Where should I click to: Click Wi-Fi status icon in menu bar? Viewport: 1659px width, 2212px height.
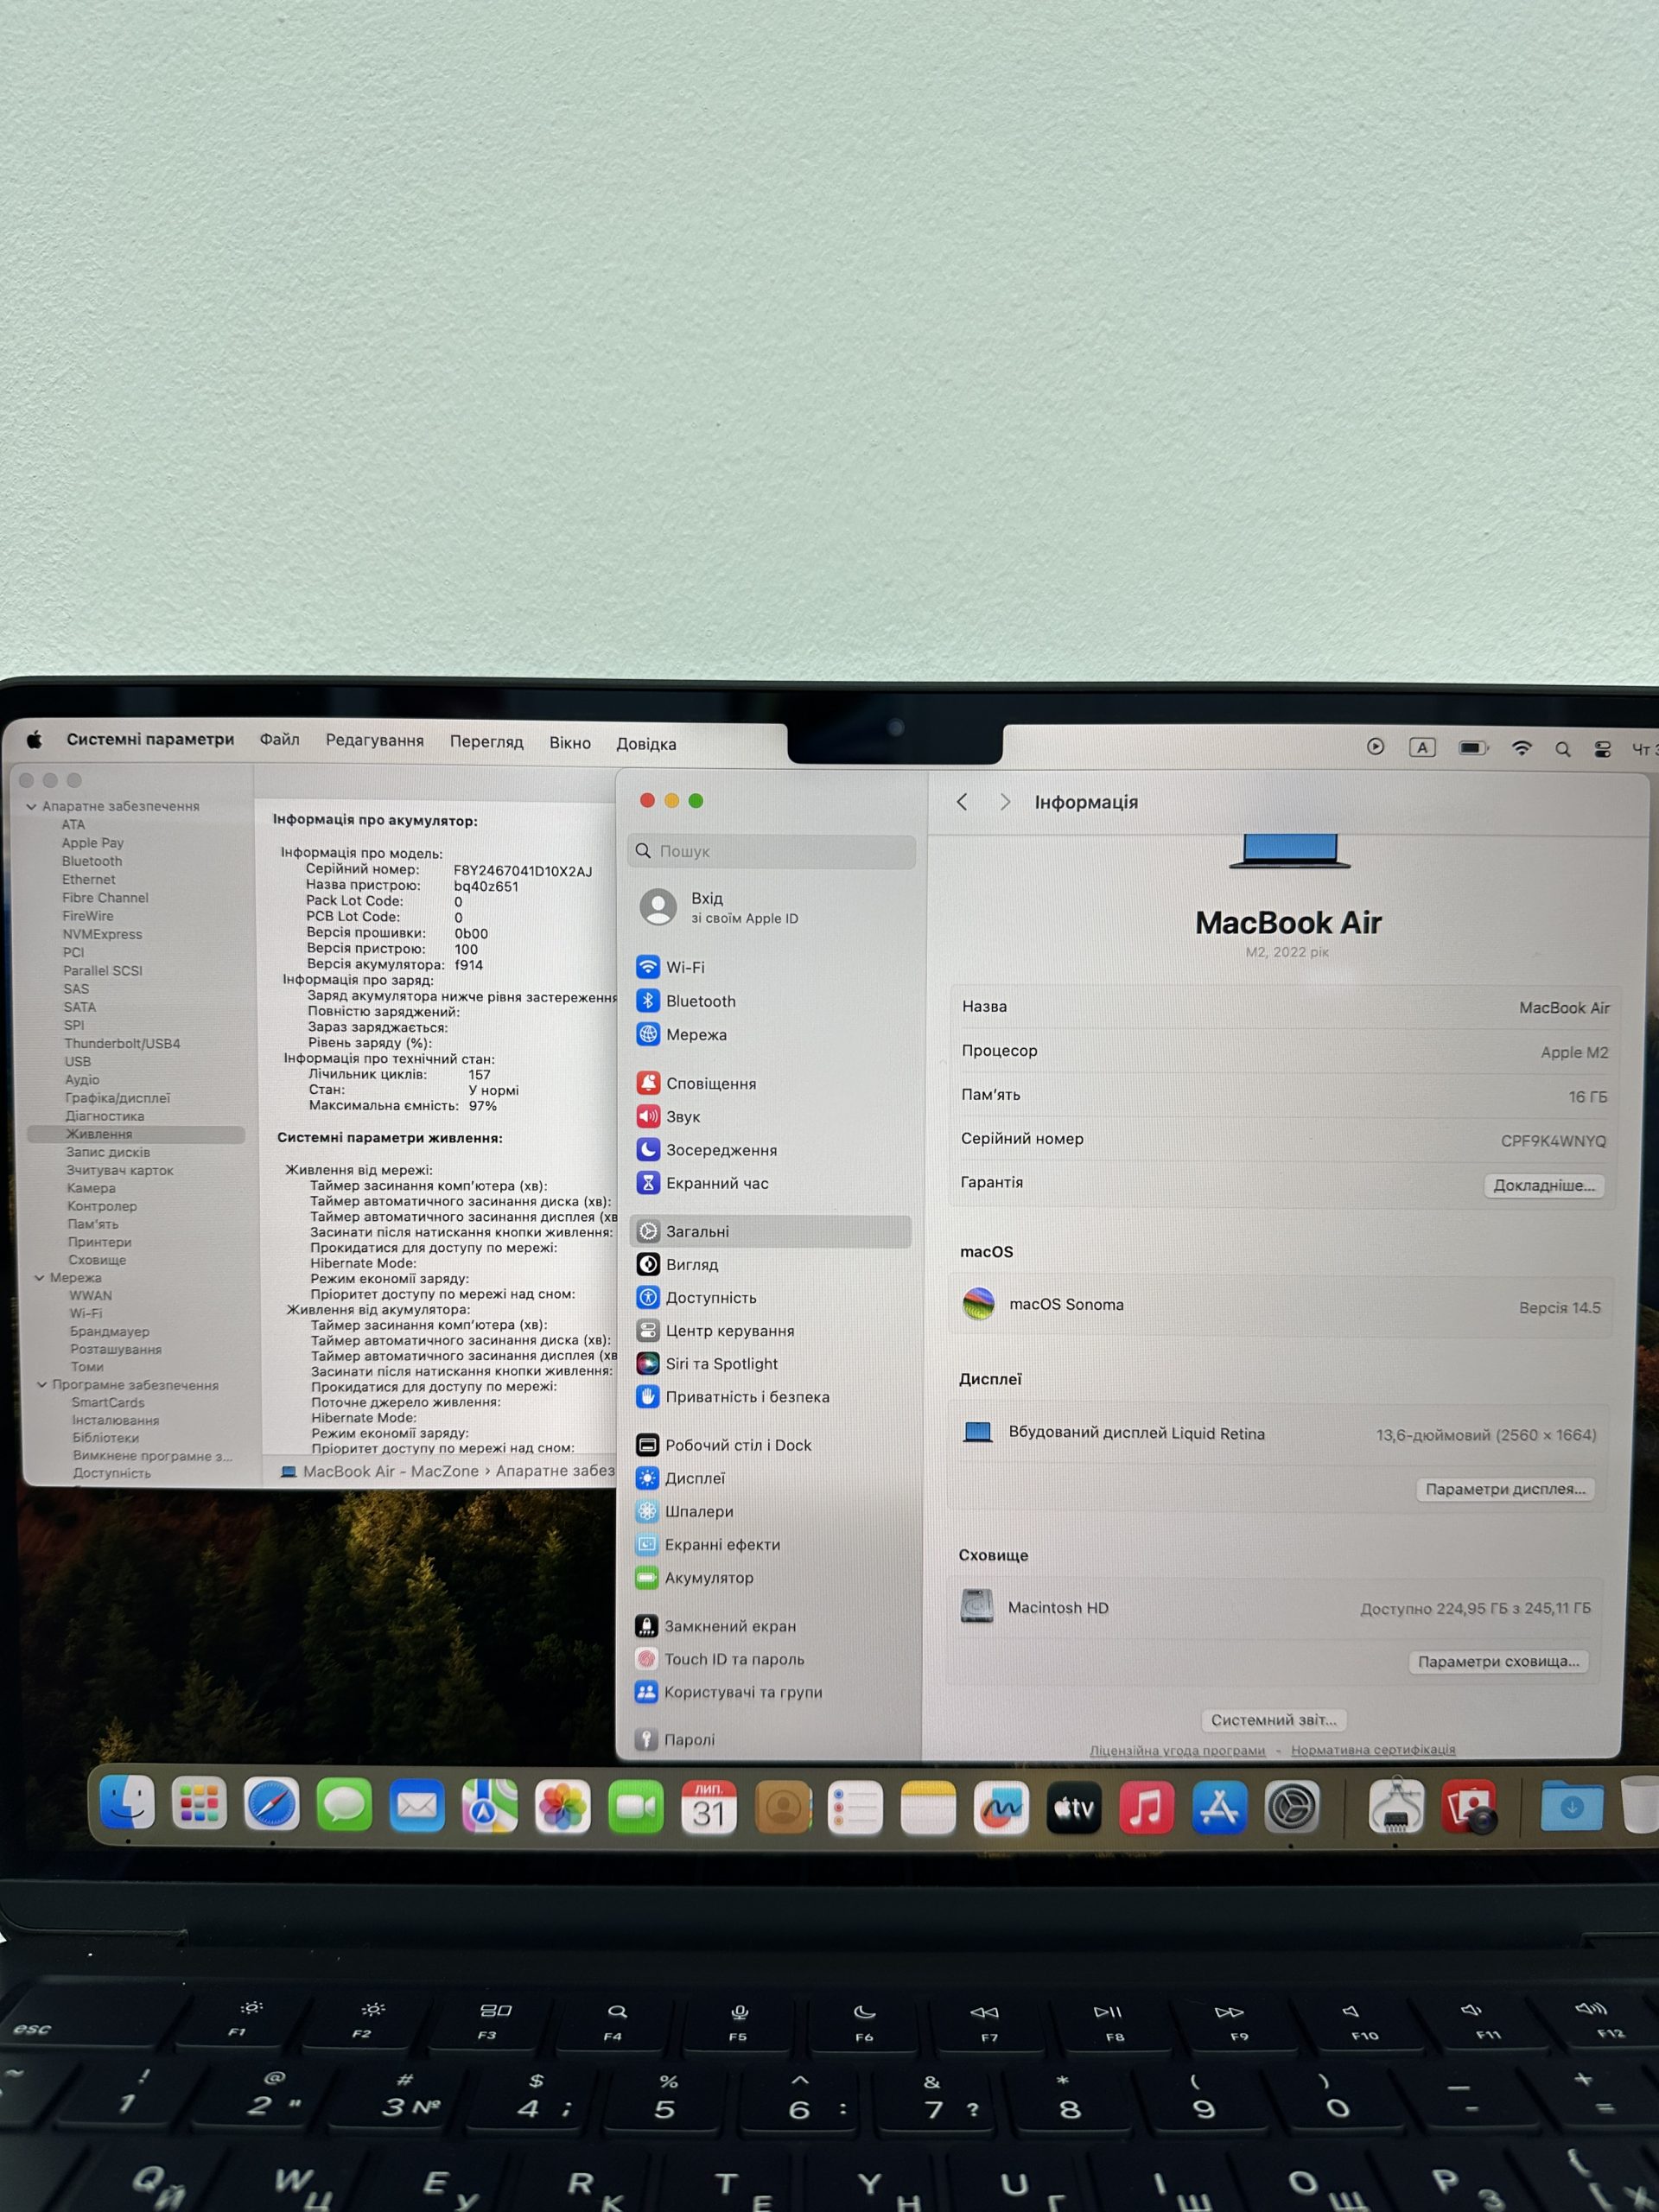pyautogui.click(x=1521, y=748)
